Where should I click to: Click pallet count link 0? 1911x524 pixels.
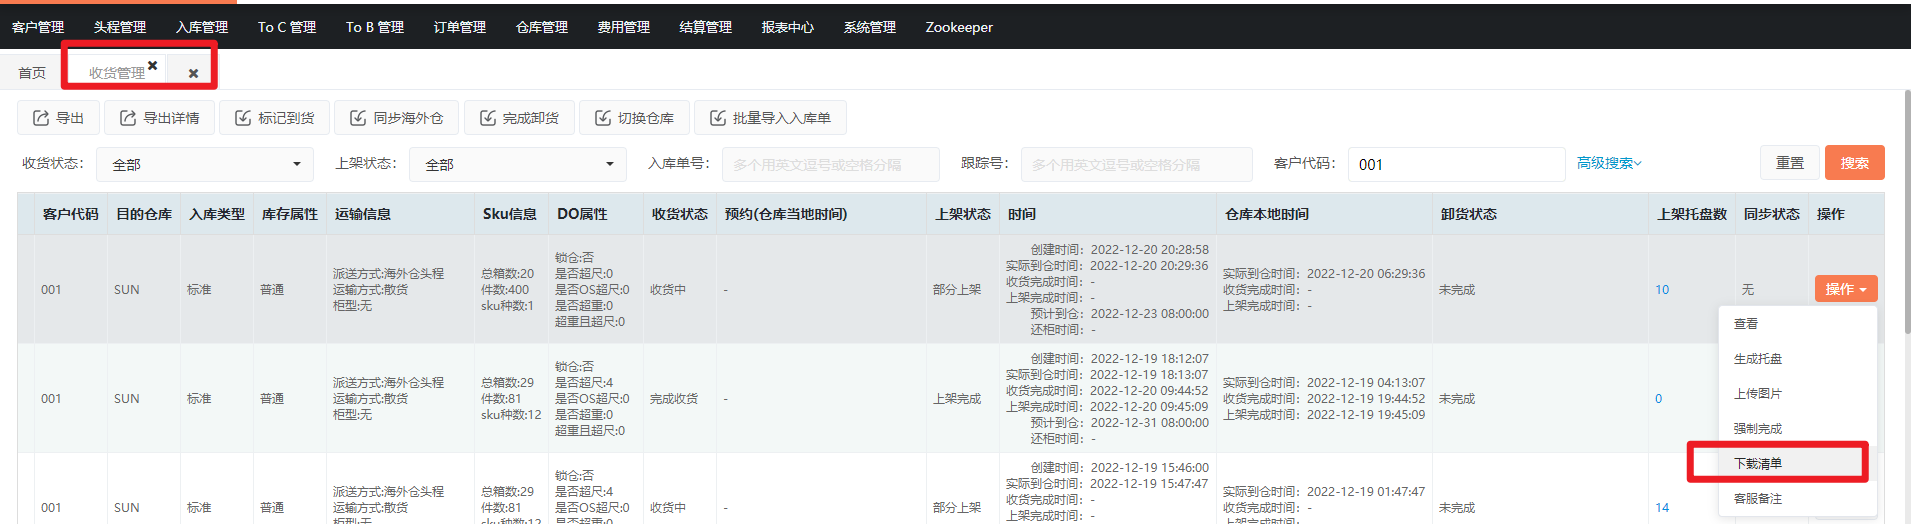coord(1658,399)
